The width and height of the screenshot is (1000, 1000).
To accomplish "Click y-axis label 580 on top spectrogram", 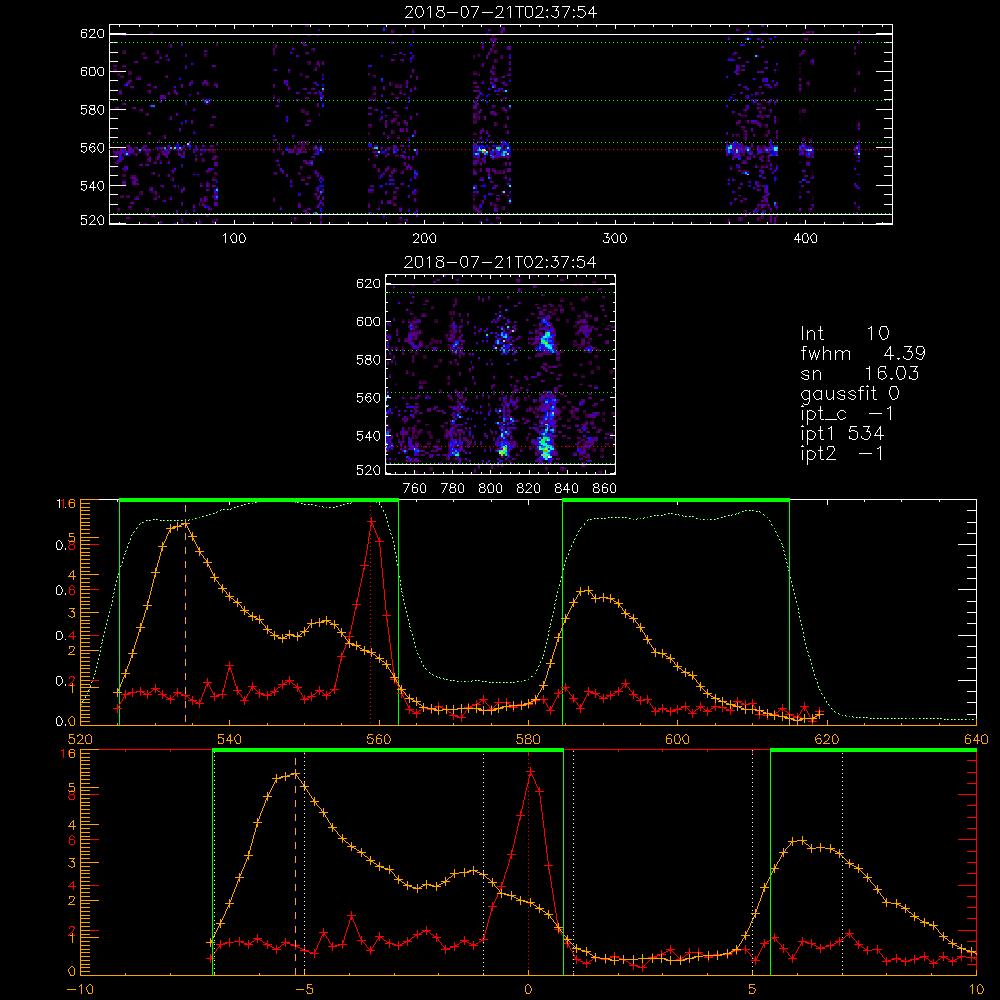I will (x=92, y=110).
